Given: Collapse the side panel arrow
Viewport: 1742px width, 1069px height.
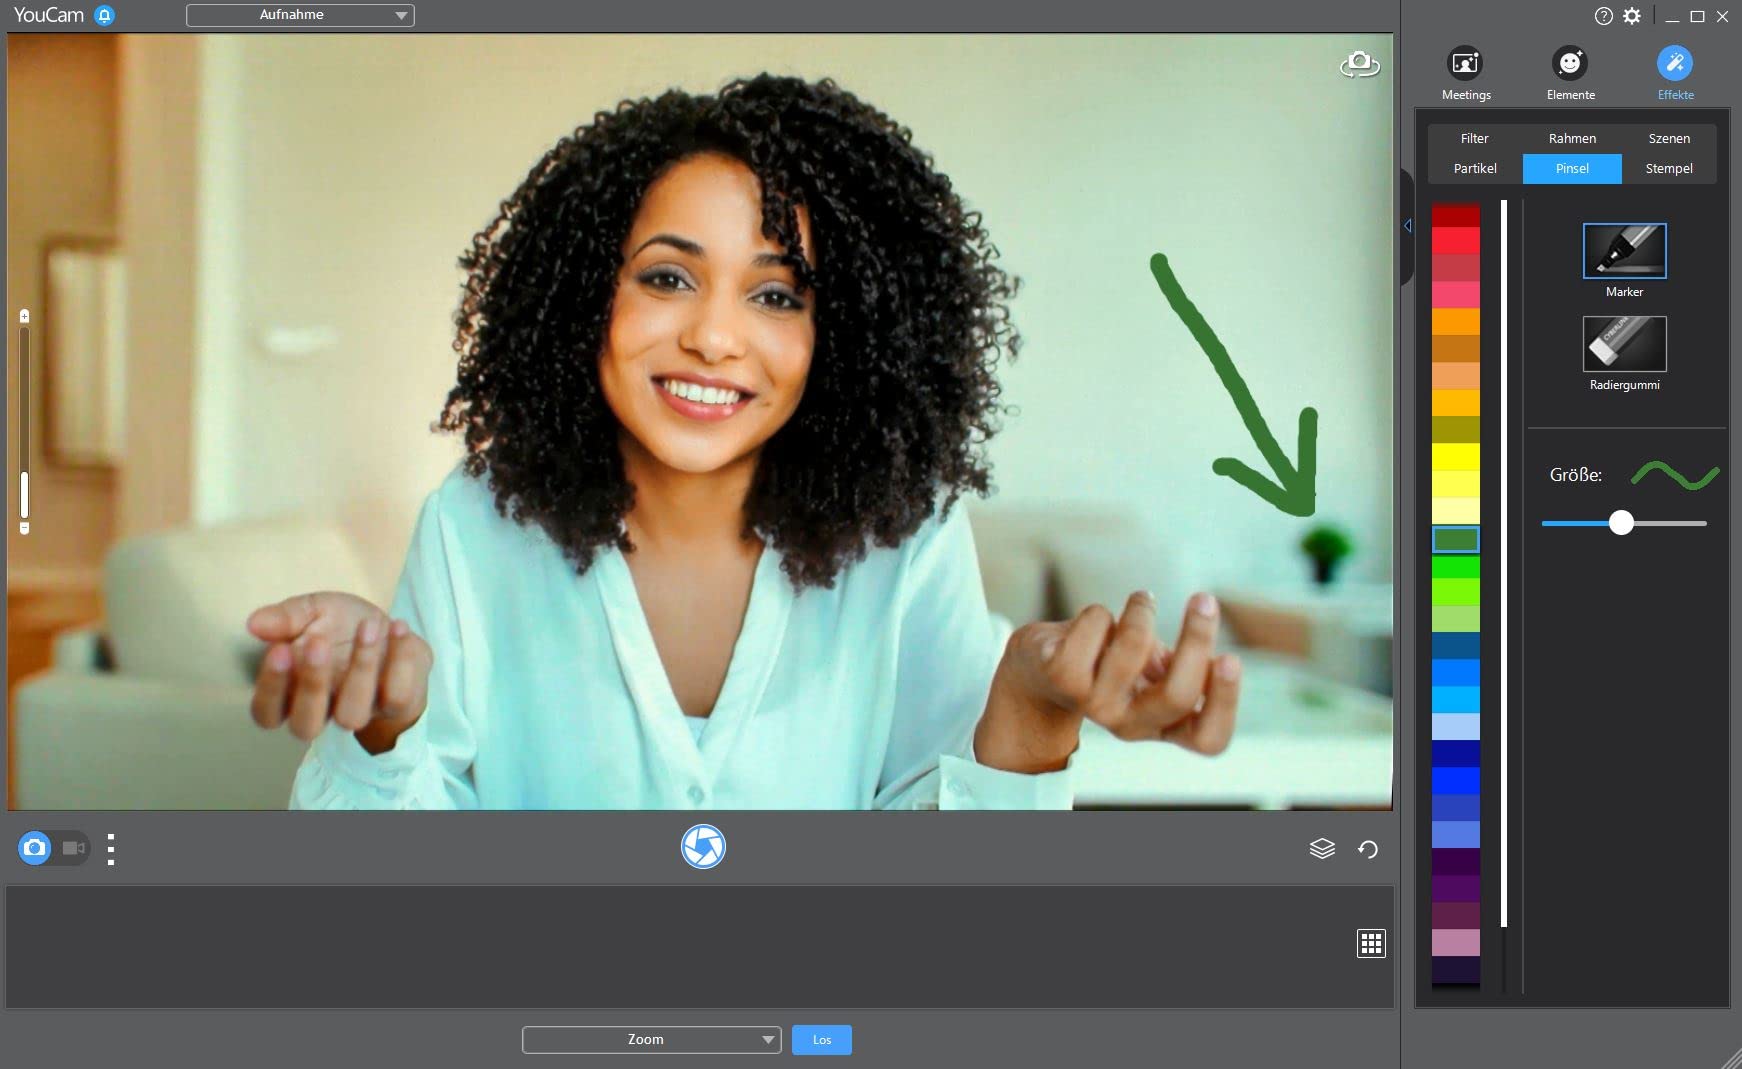Looking at the screenshot, I should (1407, 226).
